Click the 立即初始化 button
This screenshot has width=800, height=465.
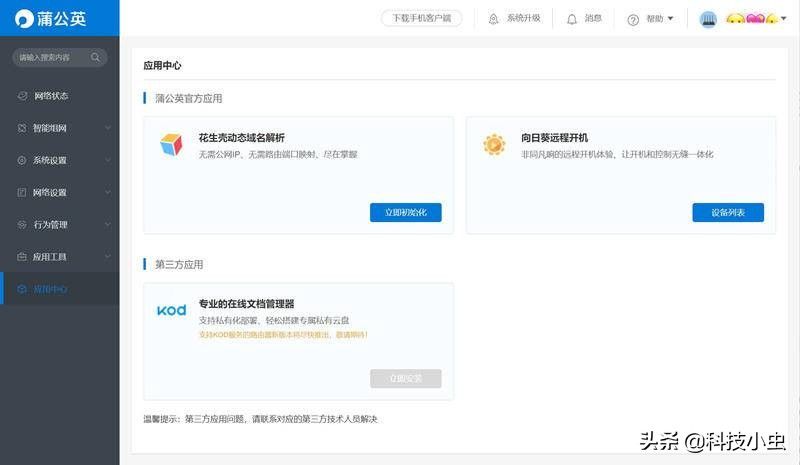click(x=406, y=212)
